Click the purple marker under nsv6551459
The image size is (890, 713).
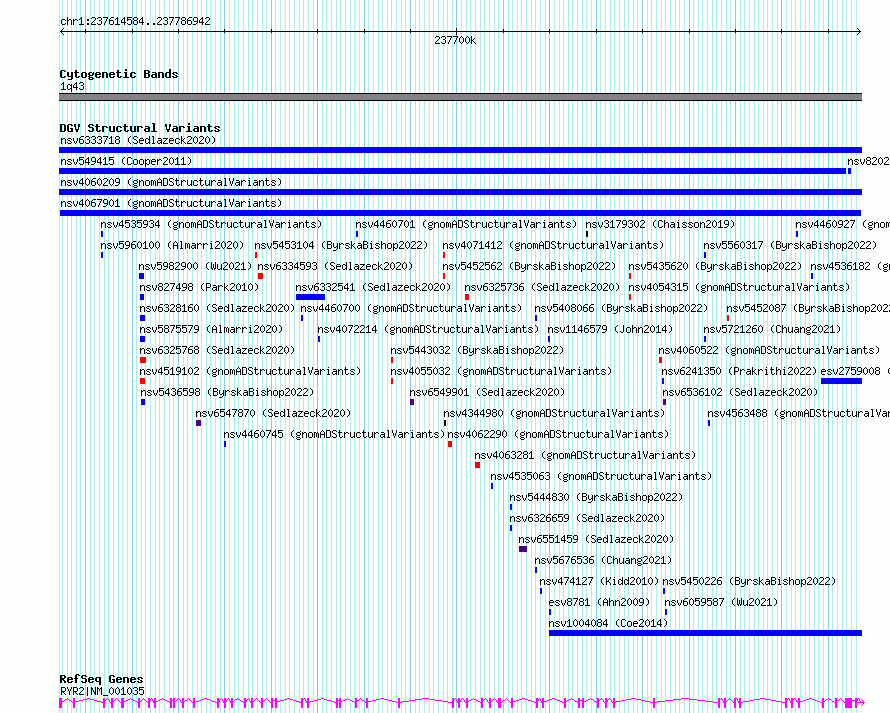(523, 549)
